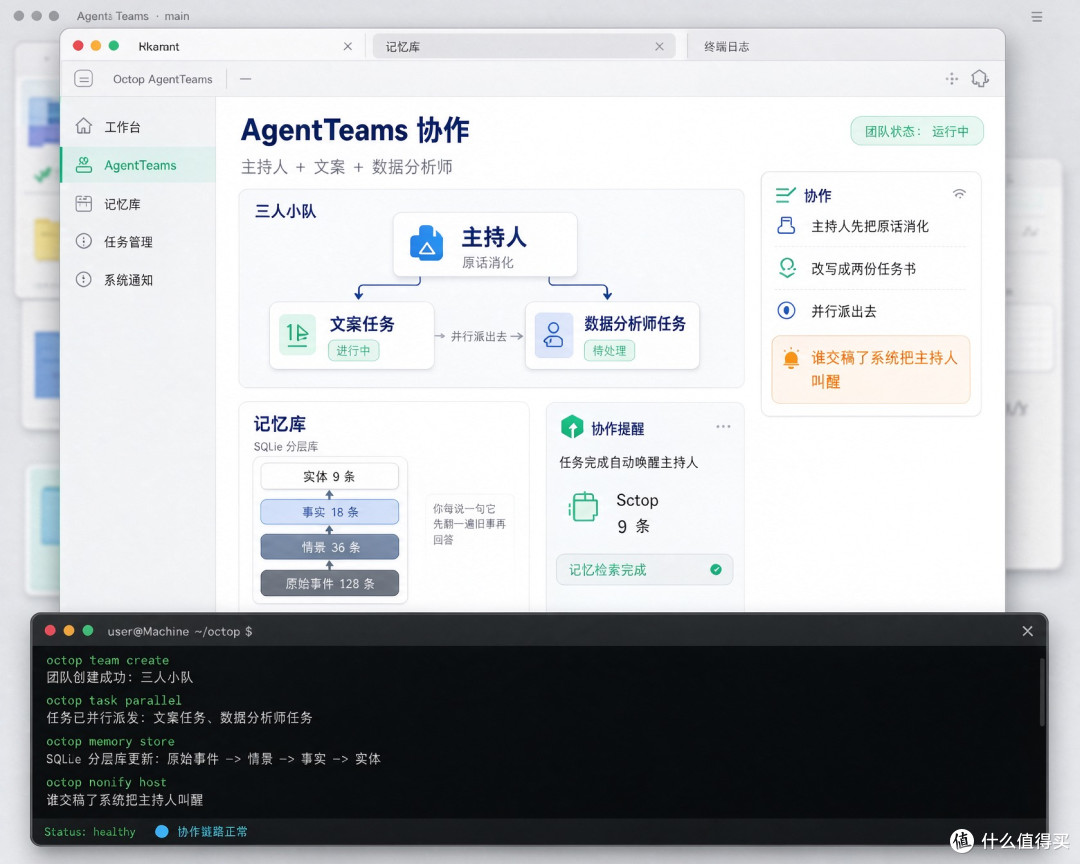Image resolution: width=1080 pixels, height=864 pixels.
Task: Click the 'octop nonify host' terminal line
Action: [106, 782]
